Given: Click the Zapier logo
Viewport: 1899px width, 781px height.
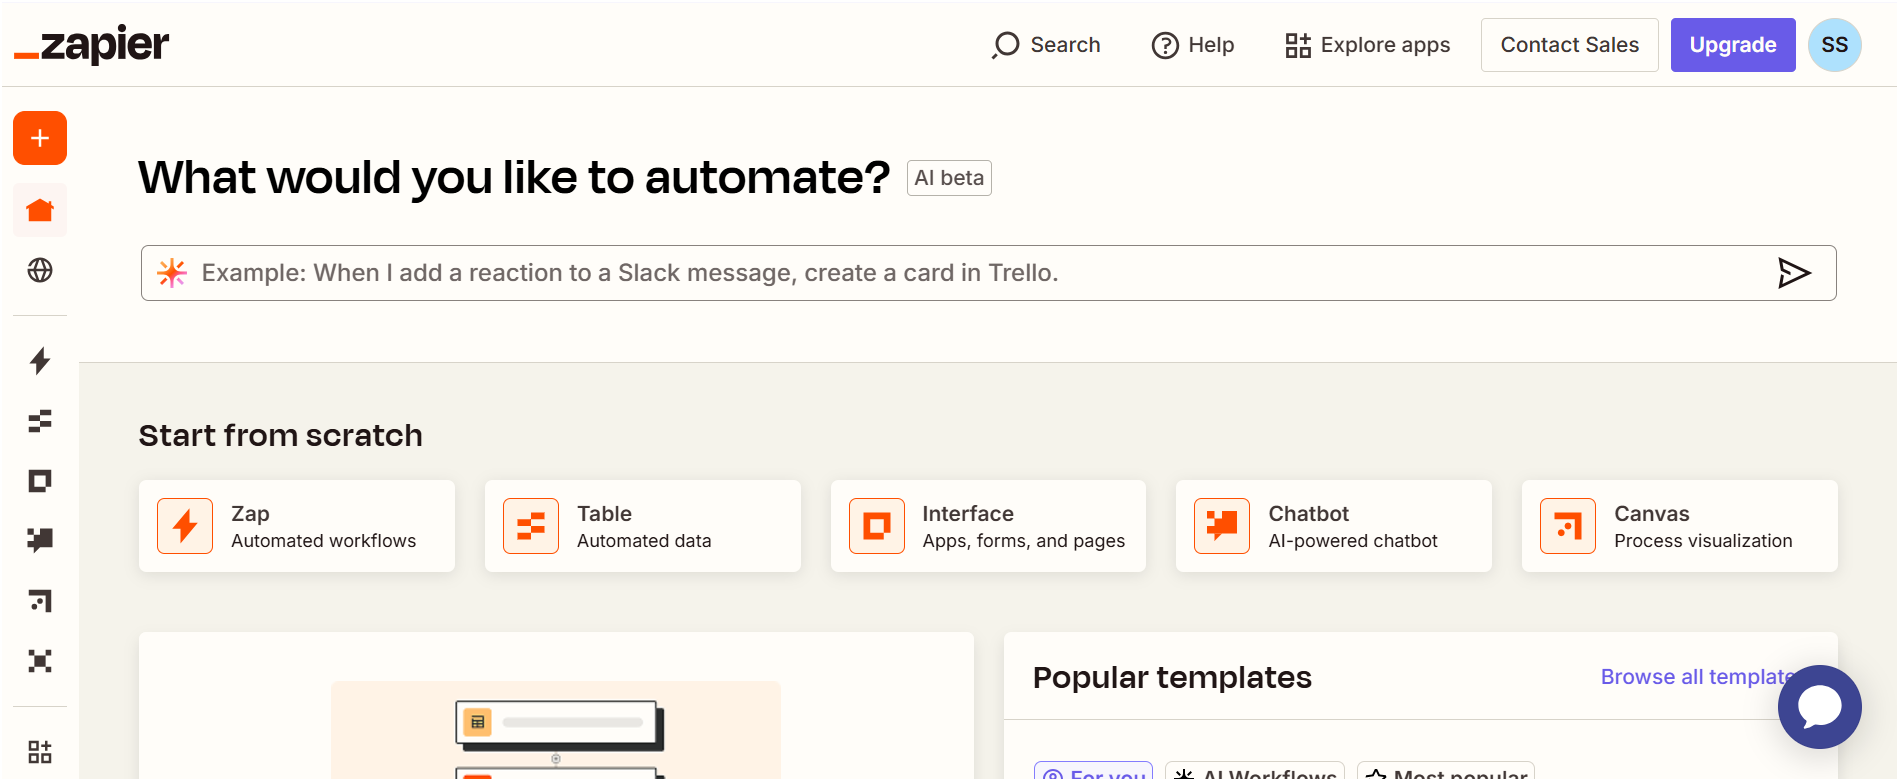Looking at the screenshot, I should pos(91,45).
